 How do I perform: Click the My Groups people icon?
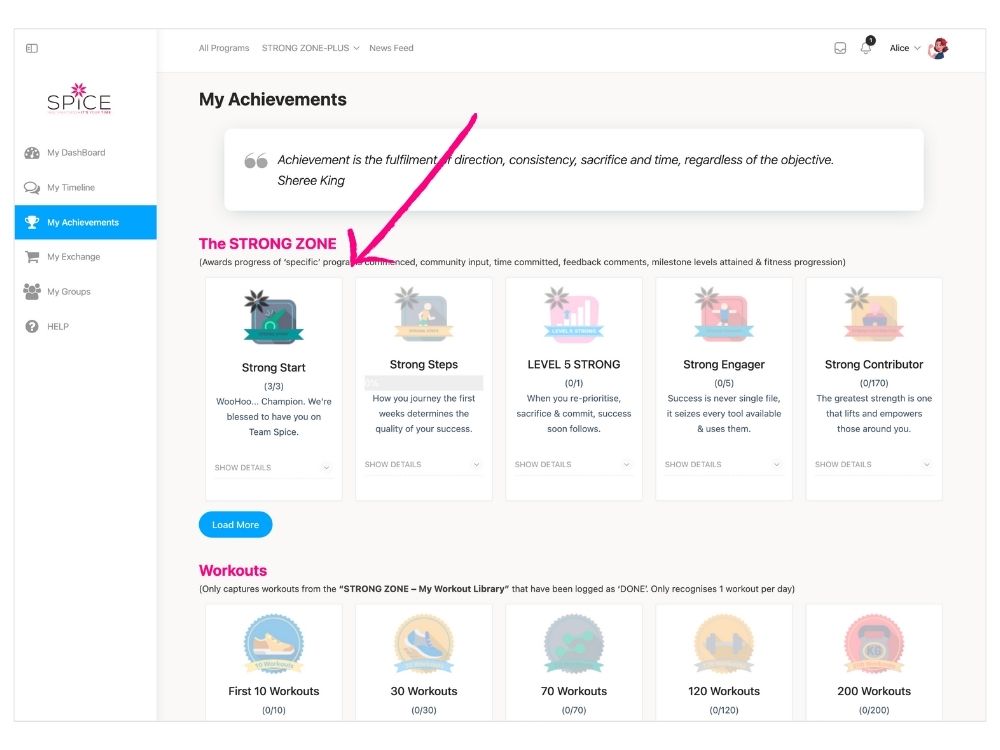[x=32, y=292]
